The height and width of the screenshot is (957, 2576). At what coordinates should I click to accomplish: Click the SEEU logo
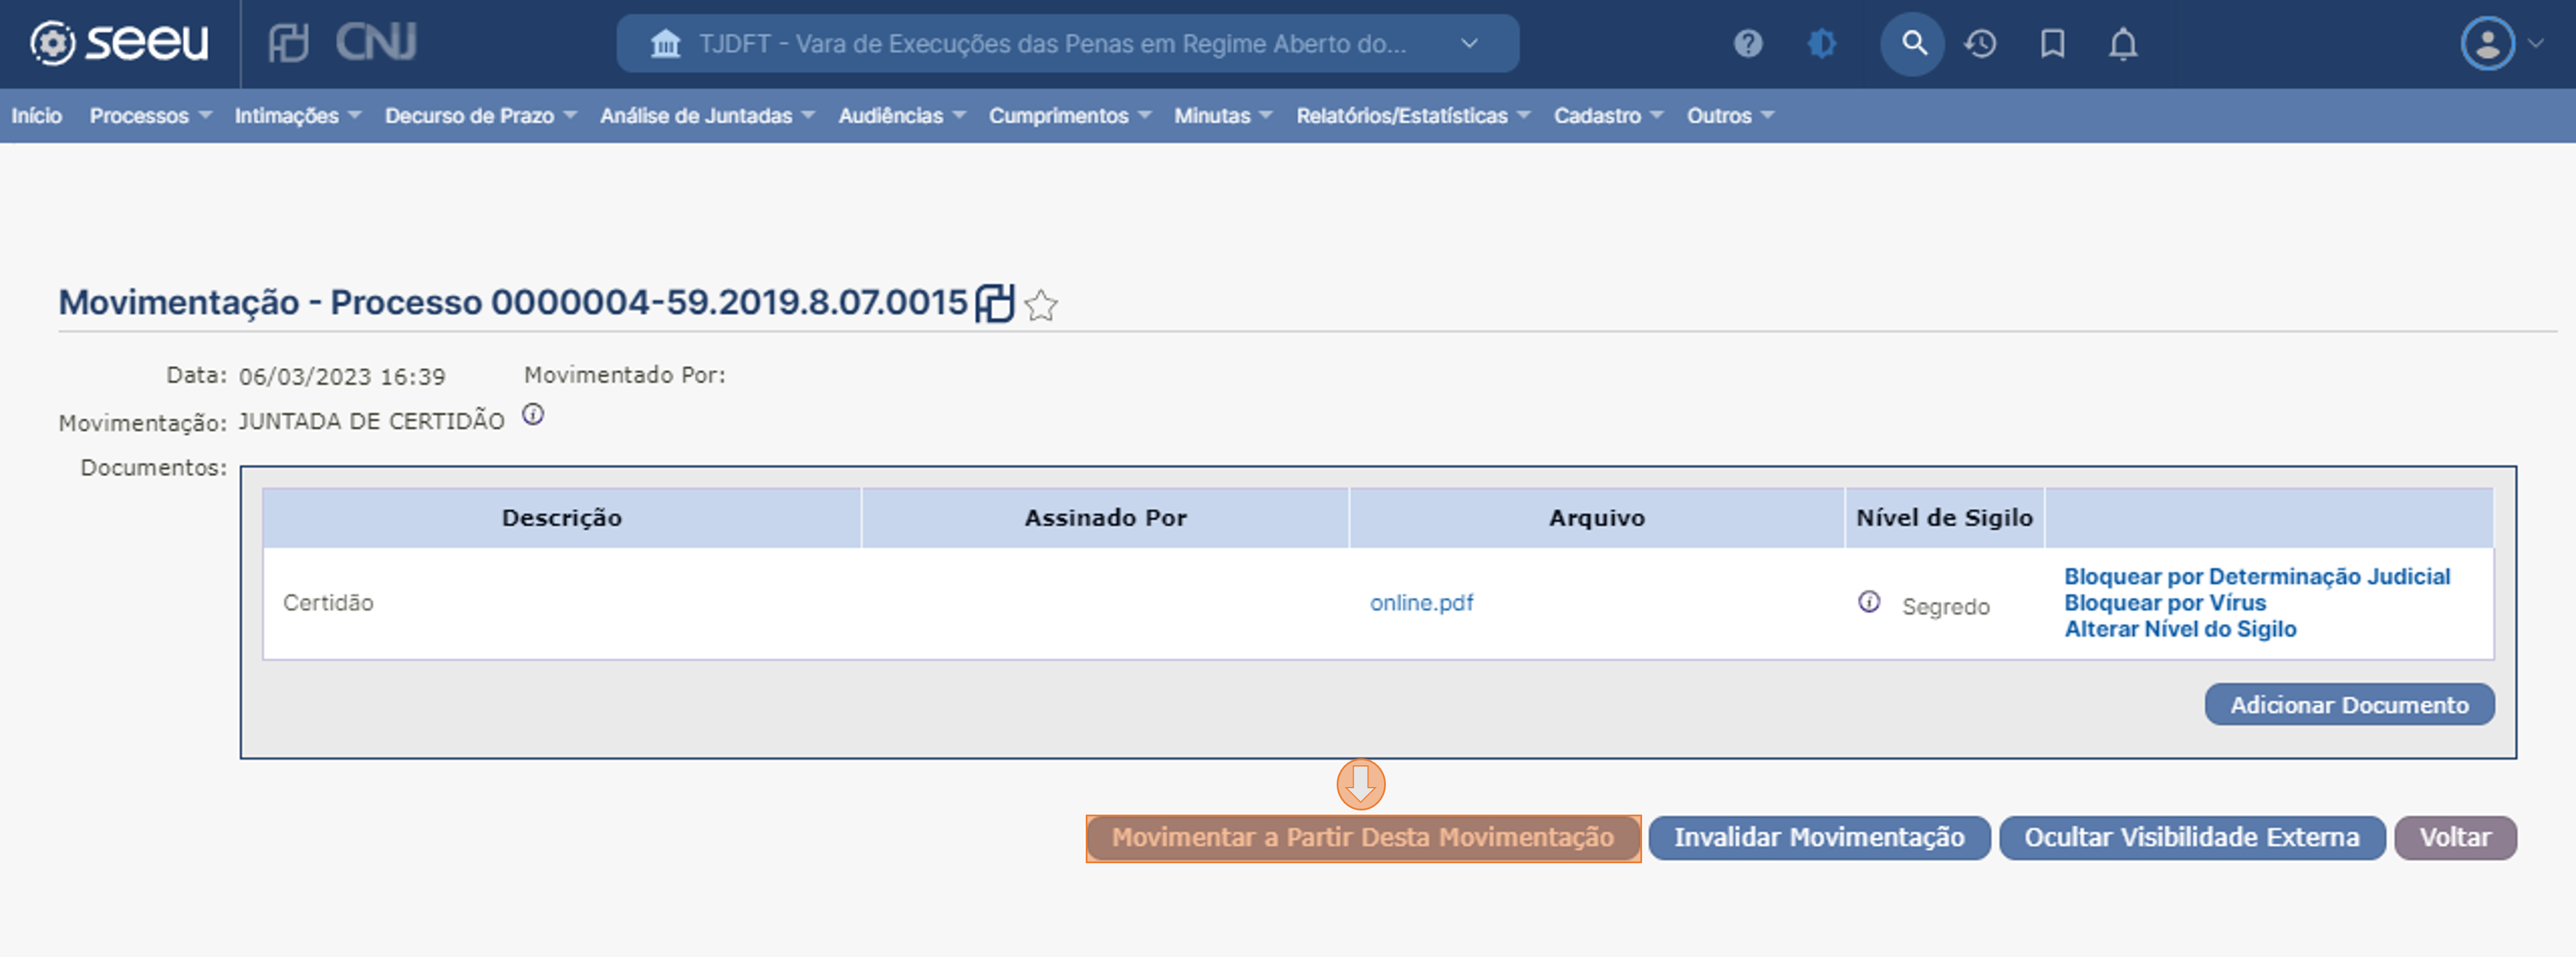119,43
